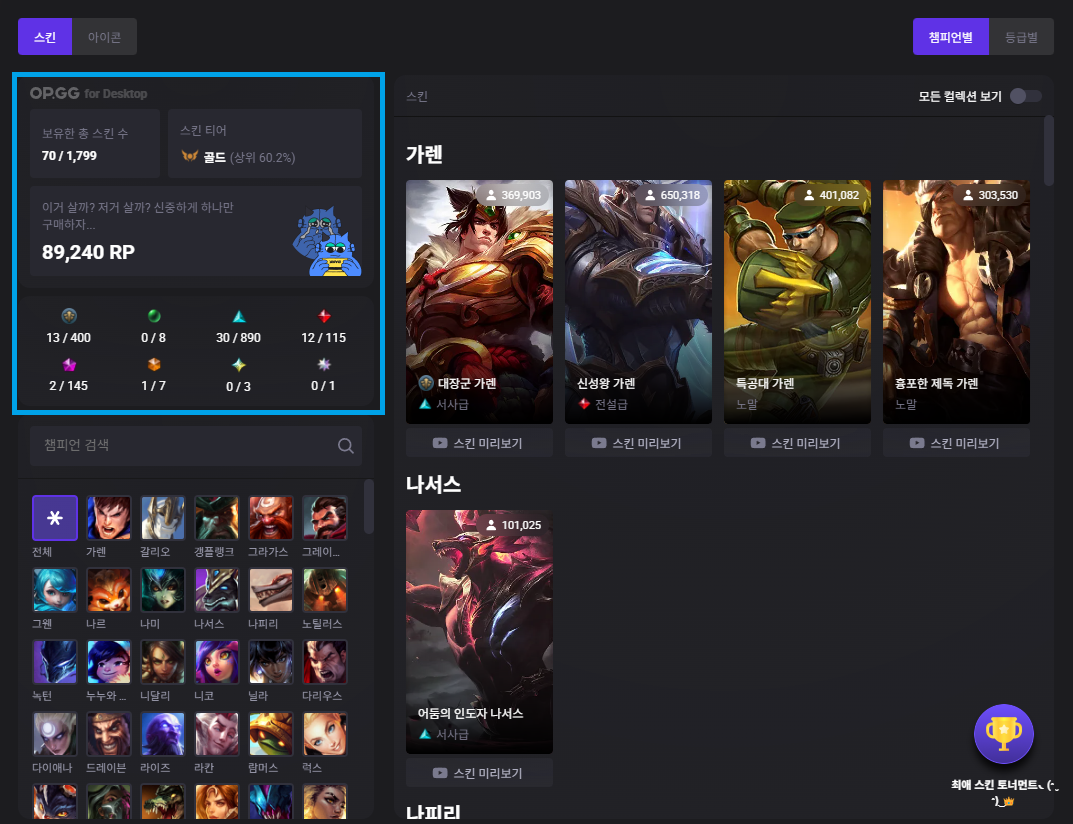Select 누누와 윌럼프 champion icon
This screenshot has height=824, width=1073.
pyautogui.click(x=109, y=662)
